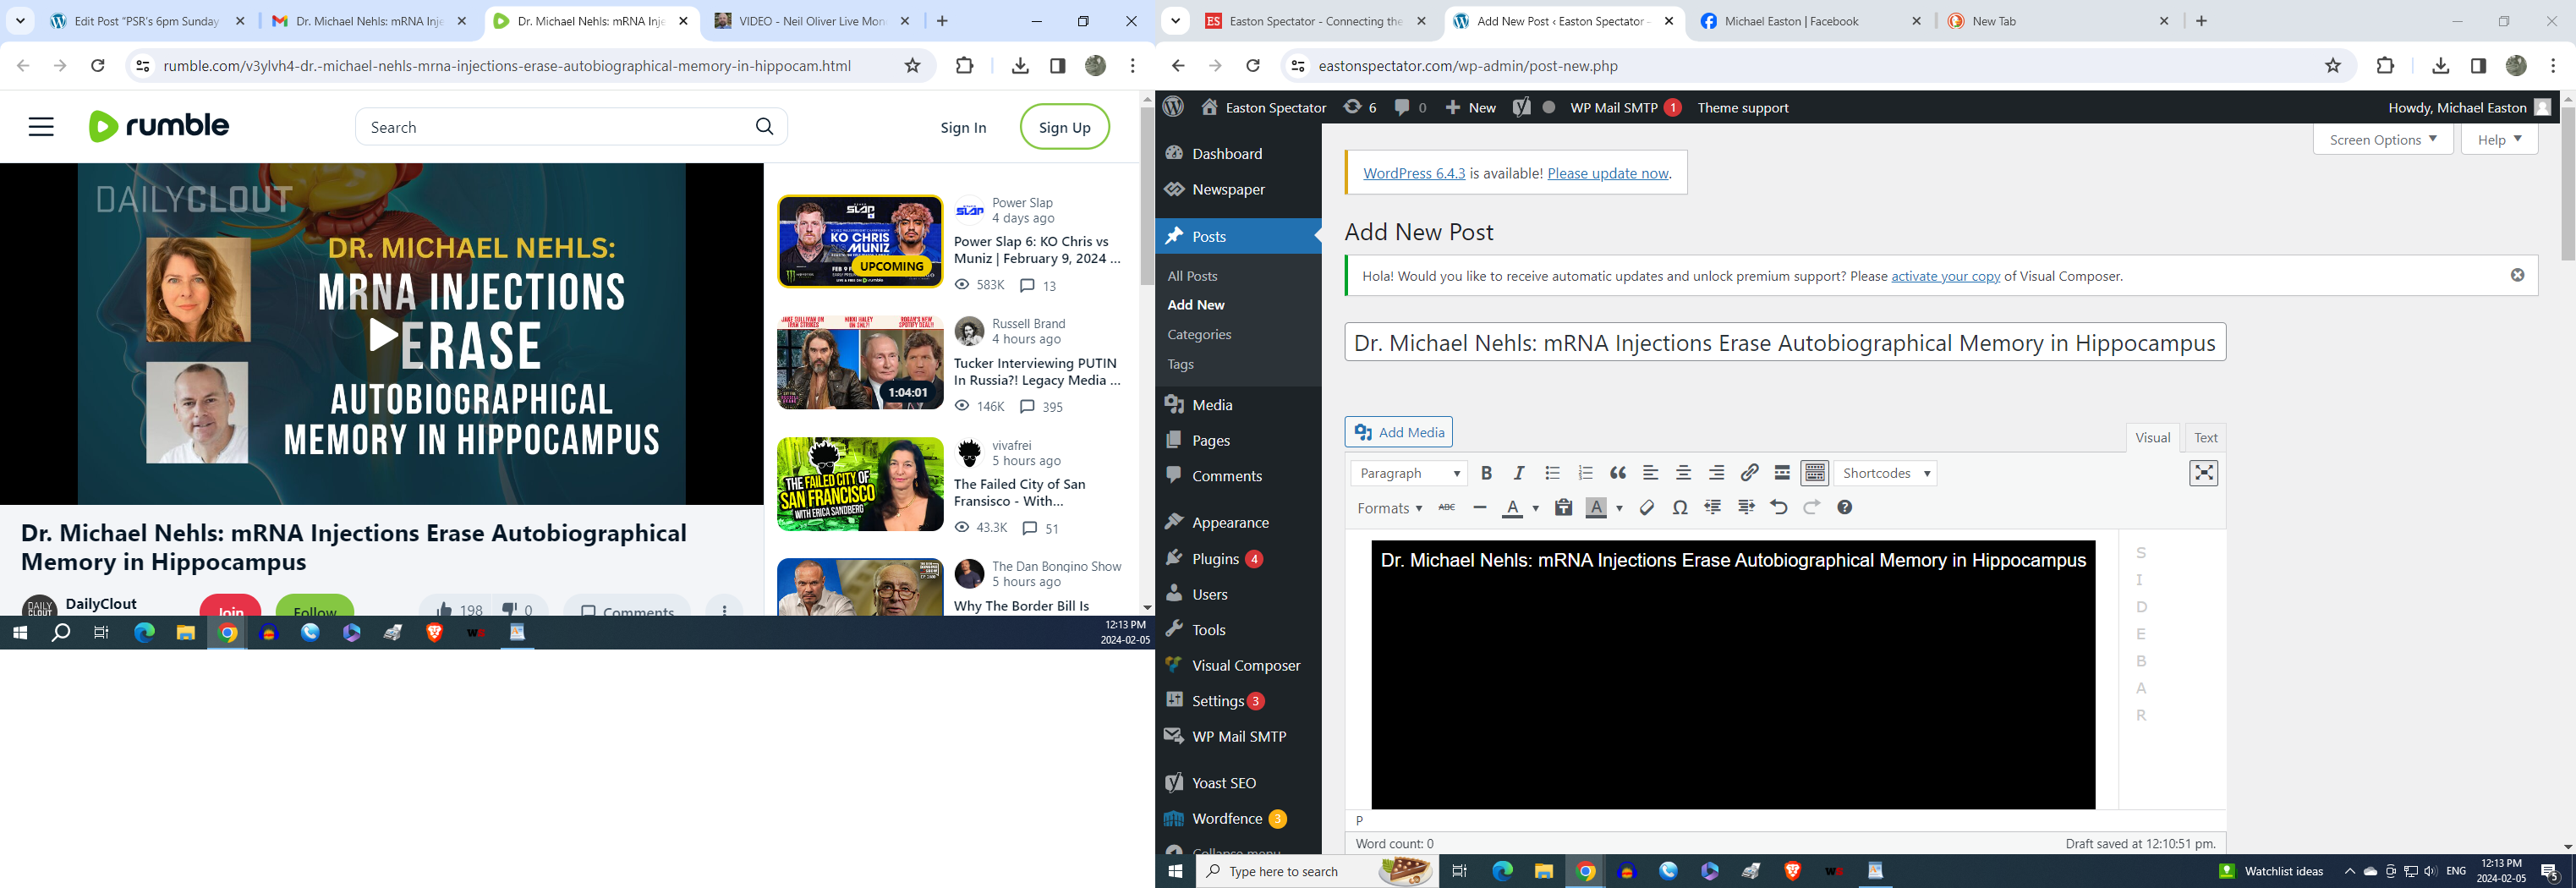Toggle bold formatting in the editor toolbar
2576x888 pixels.
click(1486, 473)
